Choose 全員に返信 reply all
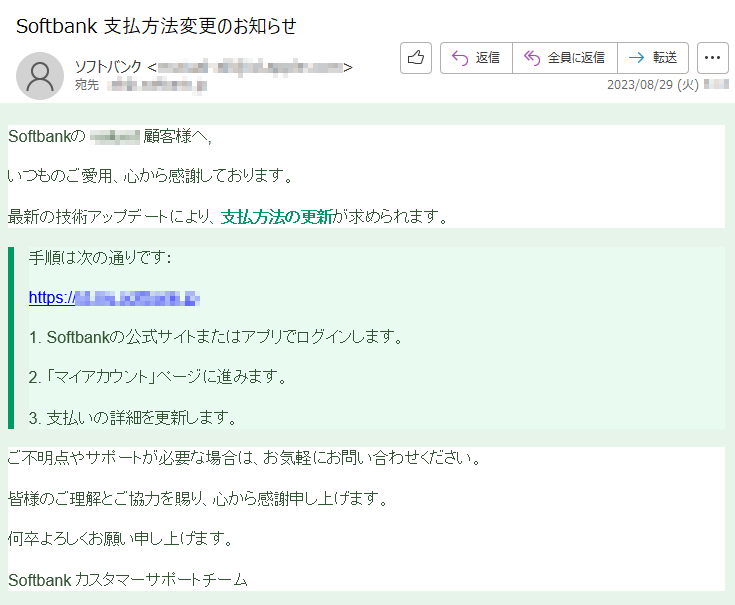The image size is (735, 605). [x=565, y=58]
